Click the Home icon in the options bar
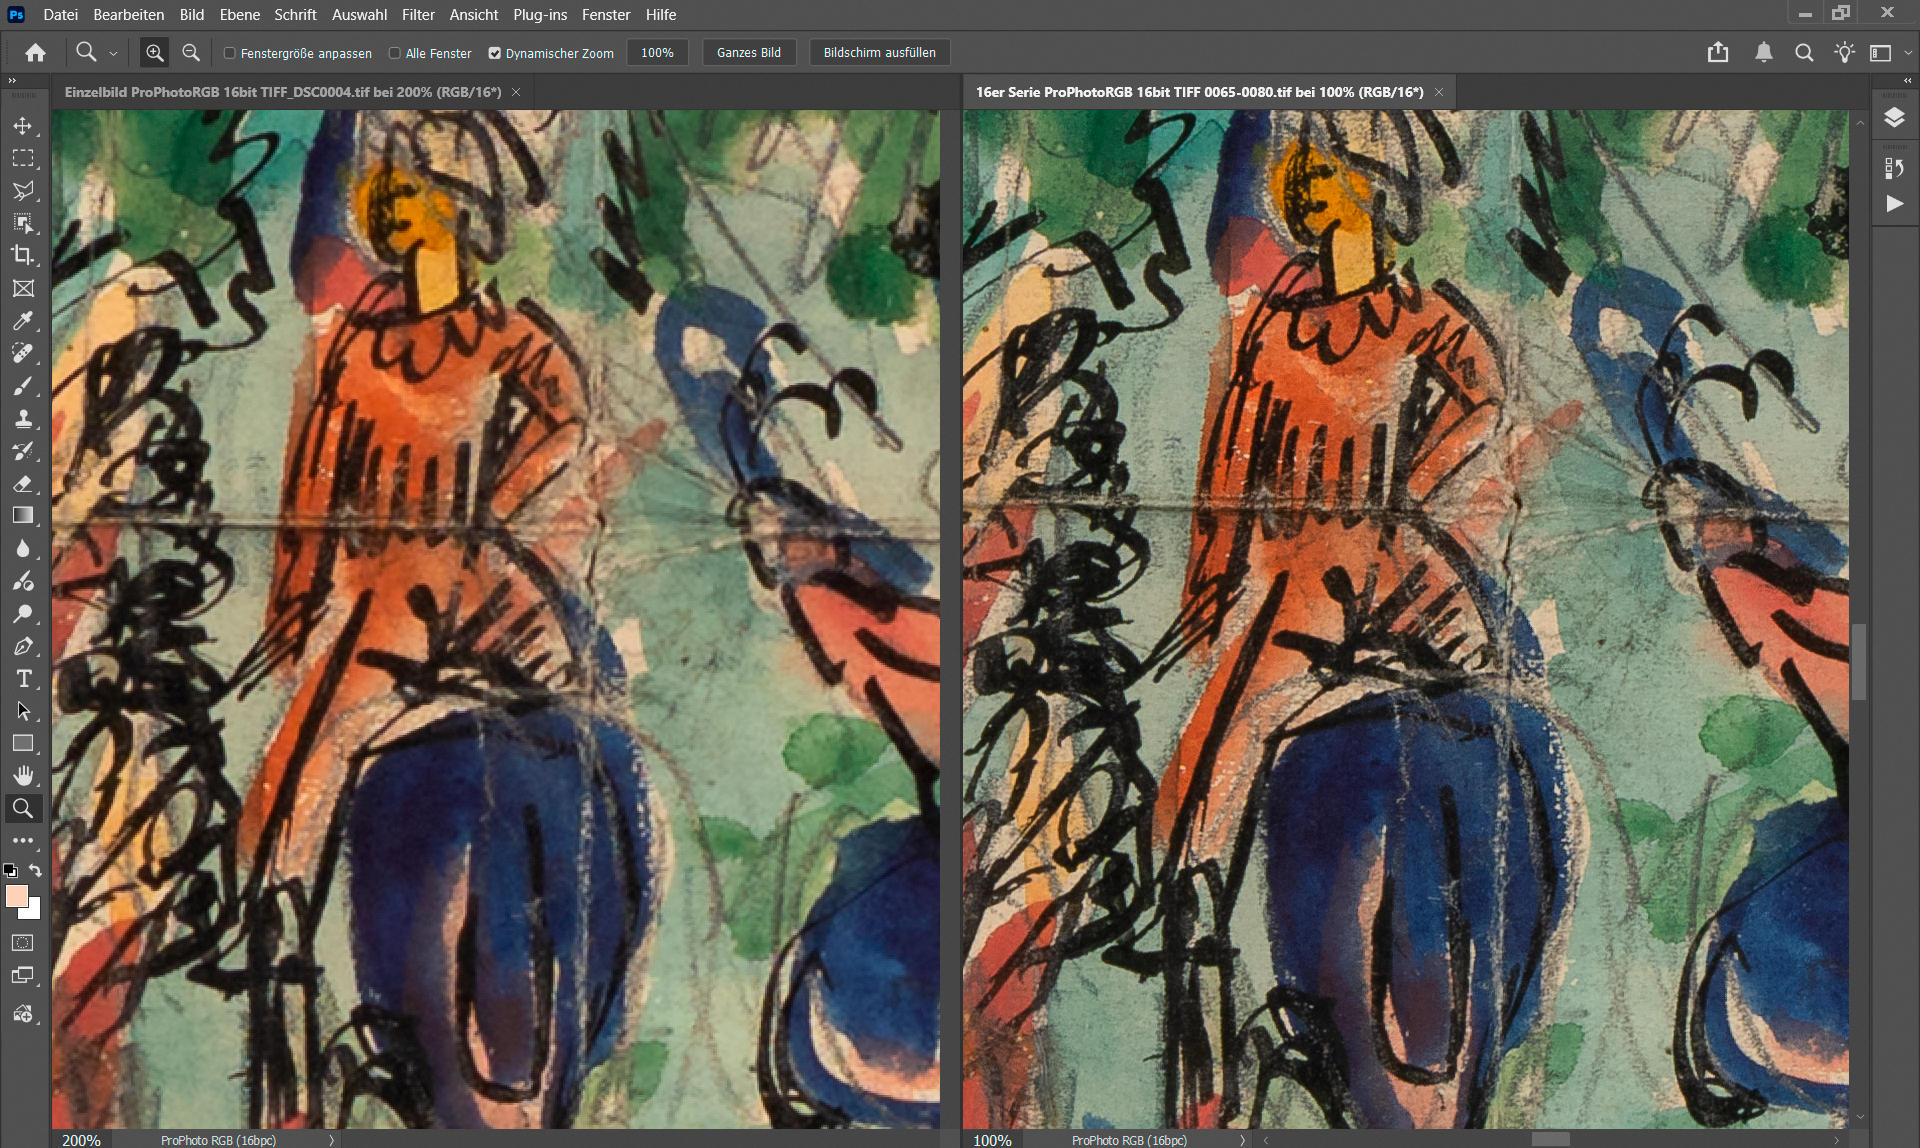 pos(35,53)
